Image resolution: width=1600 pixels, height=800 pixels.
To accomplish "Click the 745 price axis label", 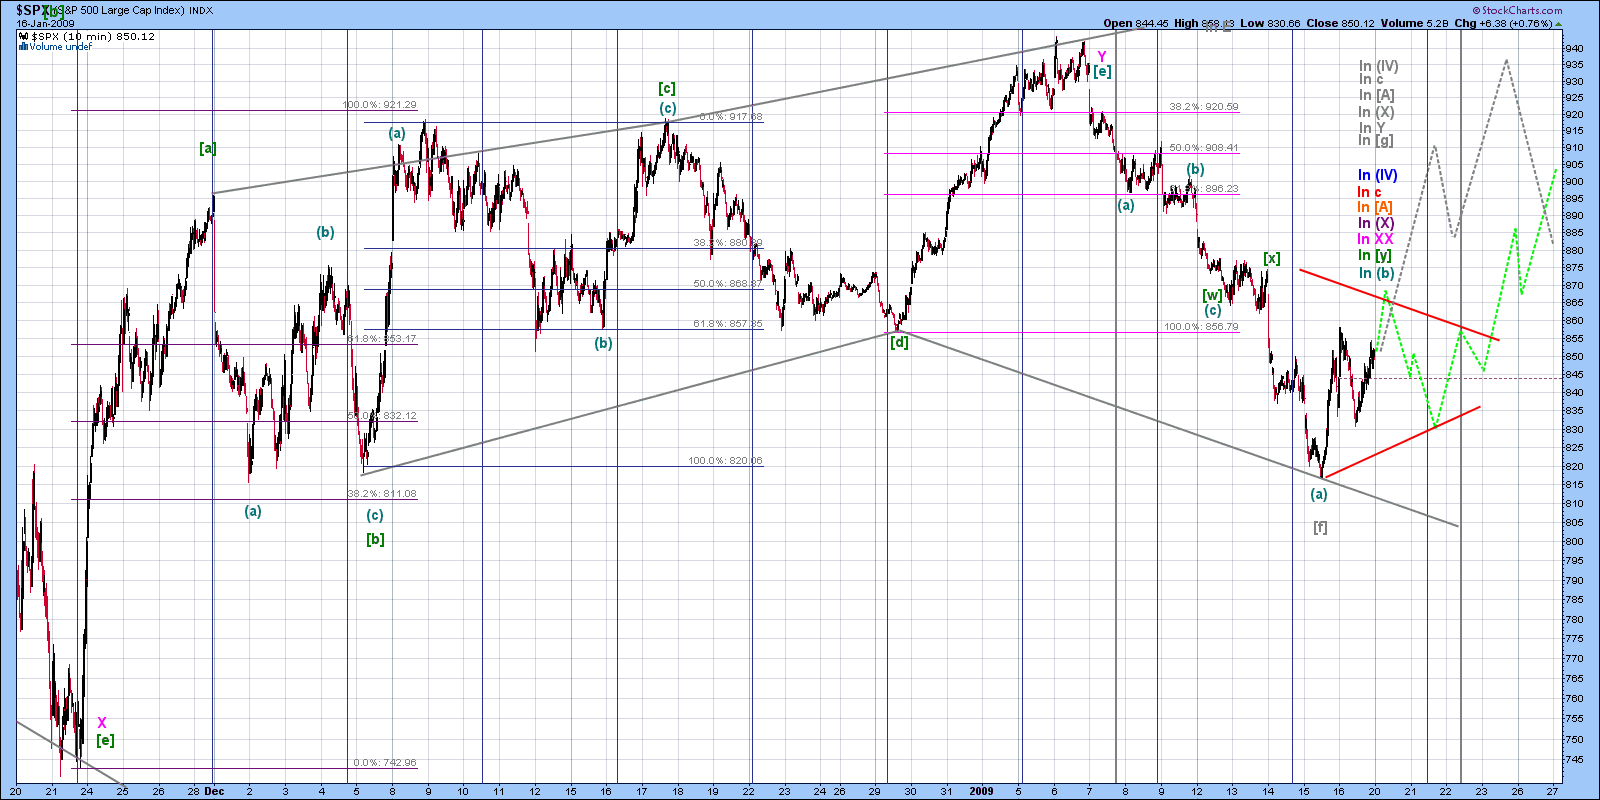I will point(1573,759).
